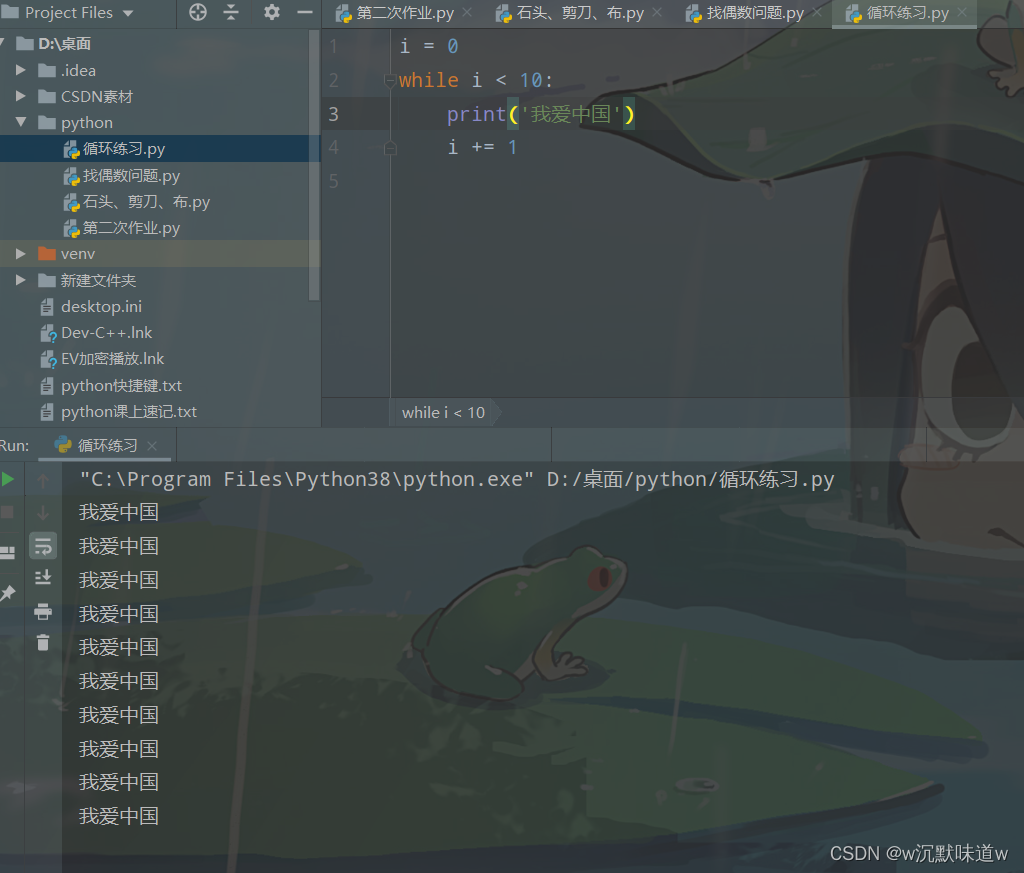Click the locate/scroll-from-source crosshair icon
Screen dimensions: 1024x873
coord(198,12)
